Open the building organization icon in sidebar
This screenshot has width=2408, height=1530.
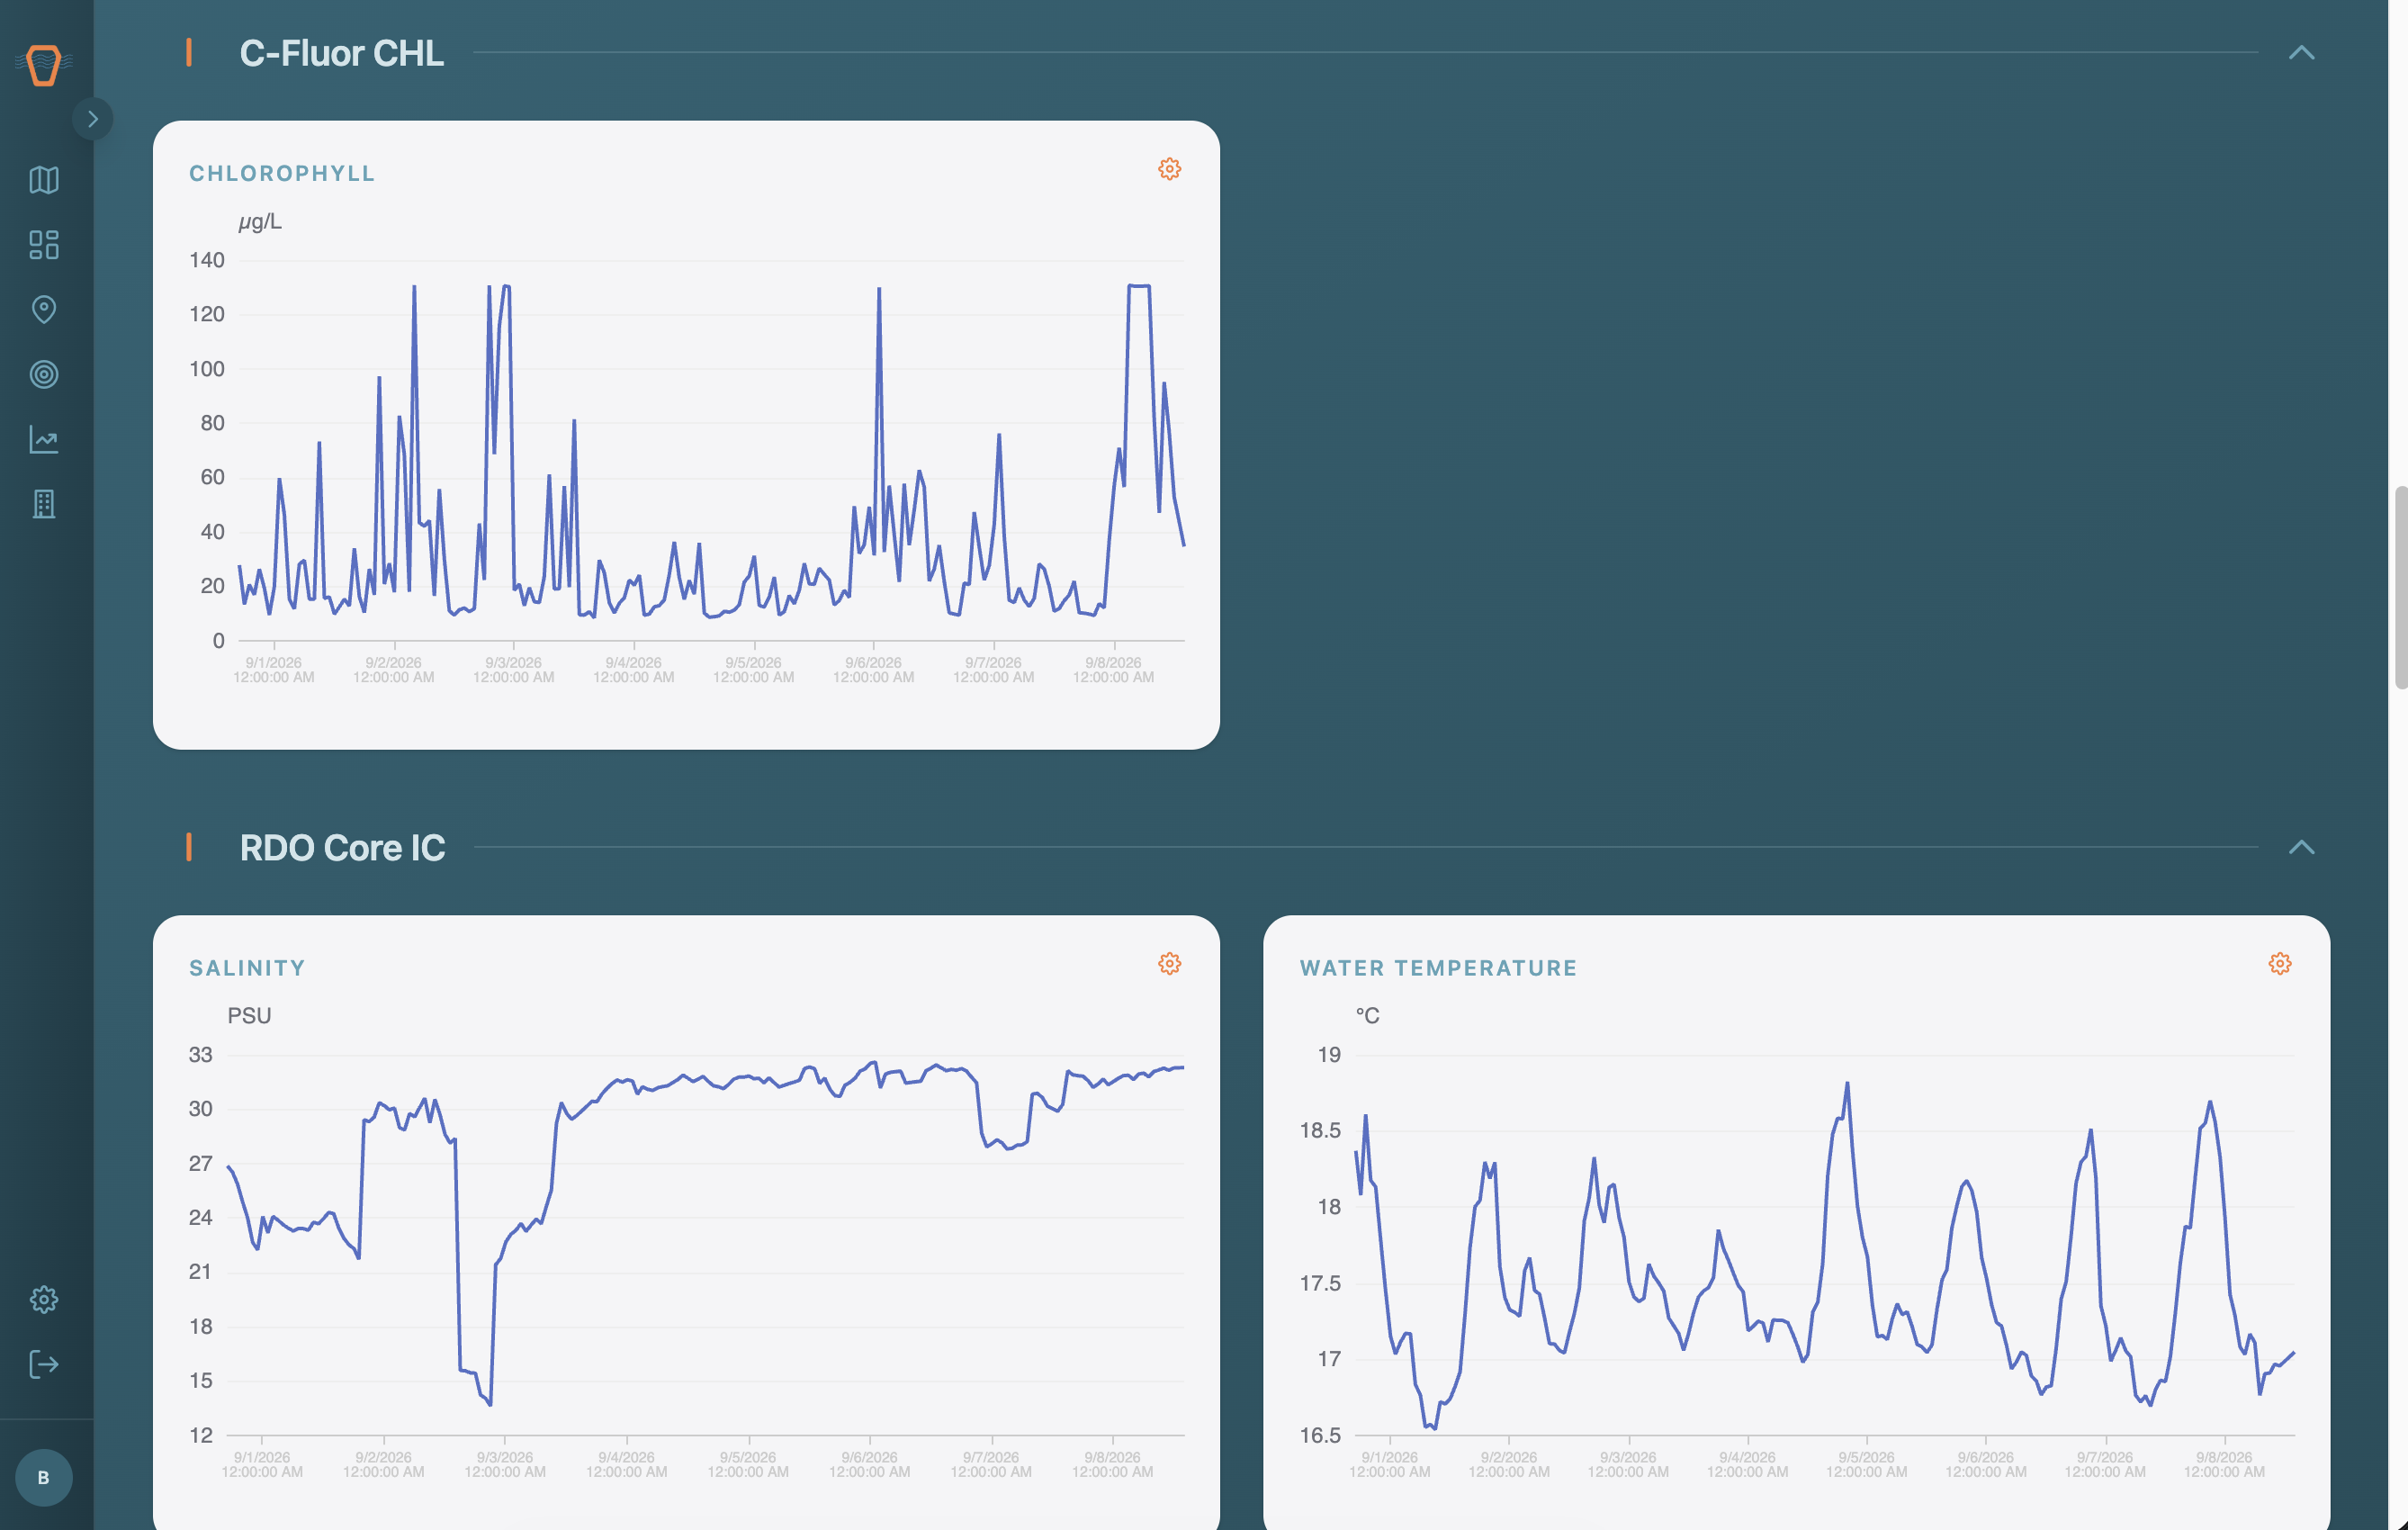[44, 504]
